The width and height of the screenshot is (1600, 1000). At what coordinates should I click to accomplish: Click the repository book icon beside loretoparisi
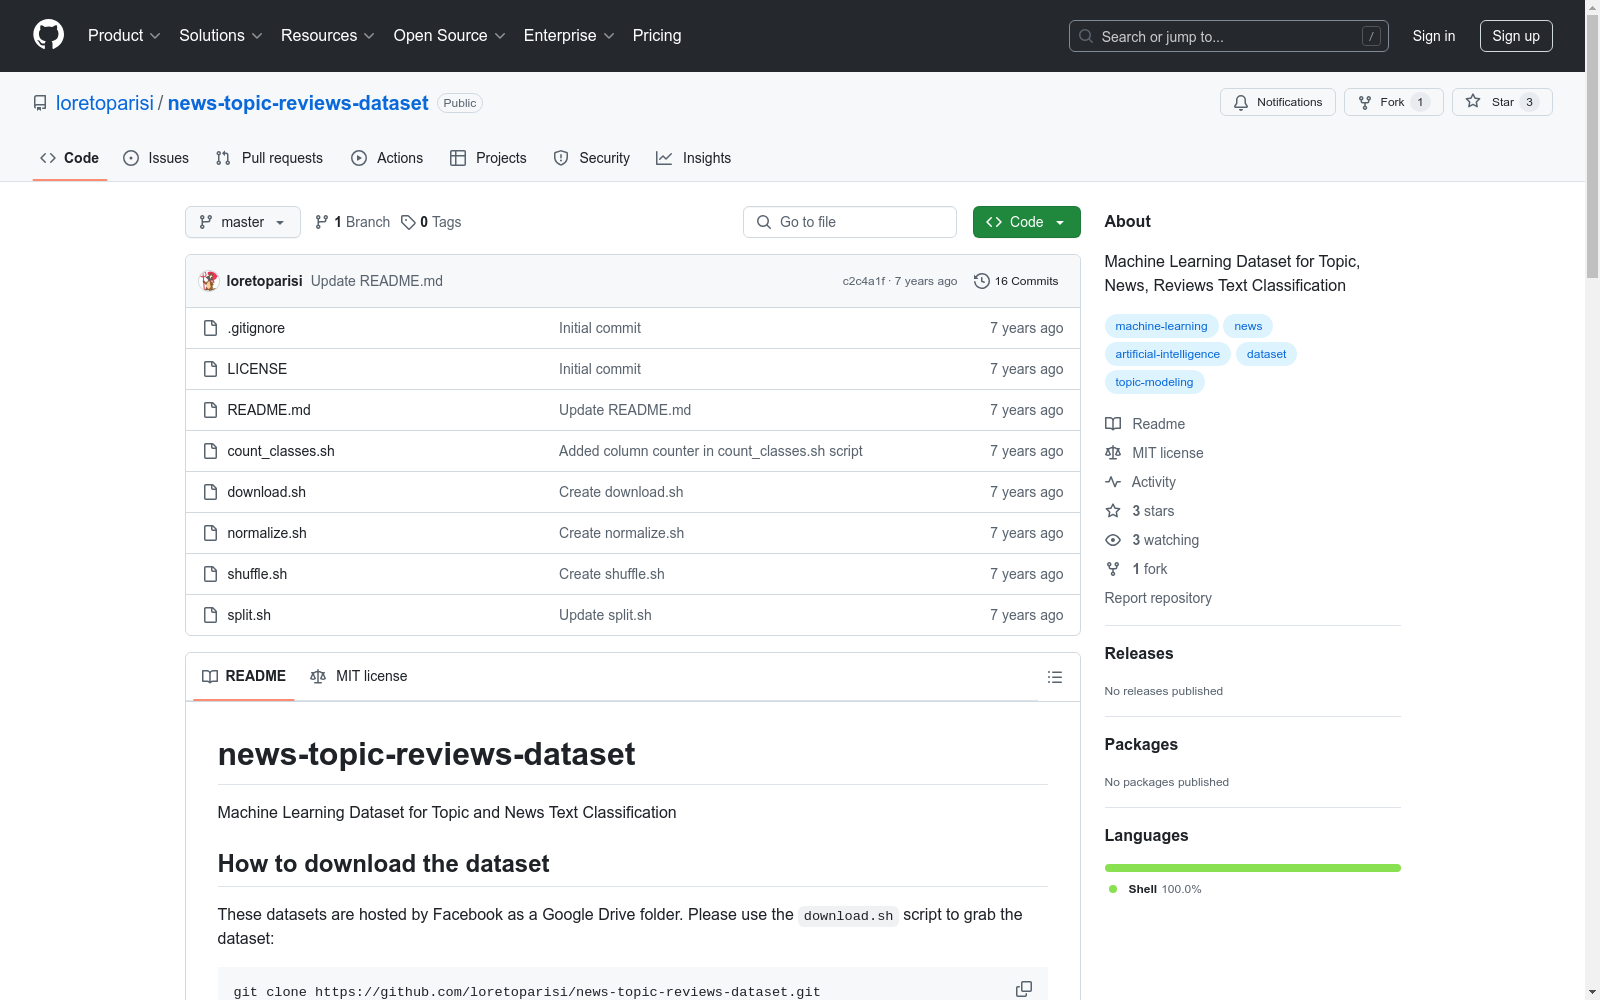(40, 103)
